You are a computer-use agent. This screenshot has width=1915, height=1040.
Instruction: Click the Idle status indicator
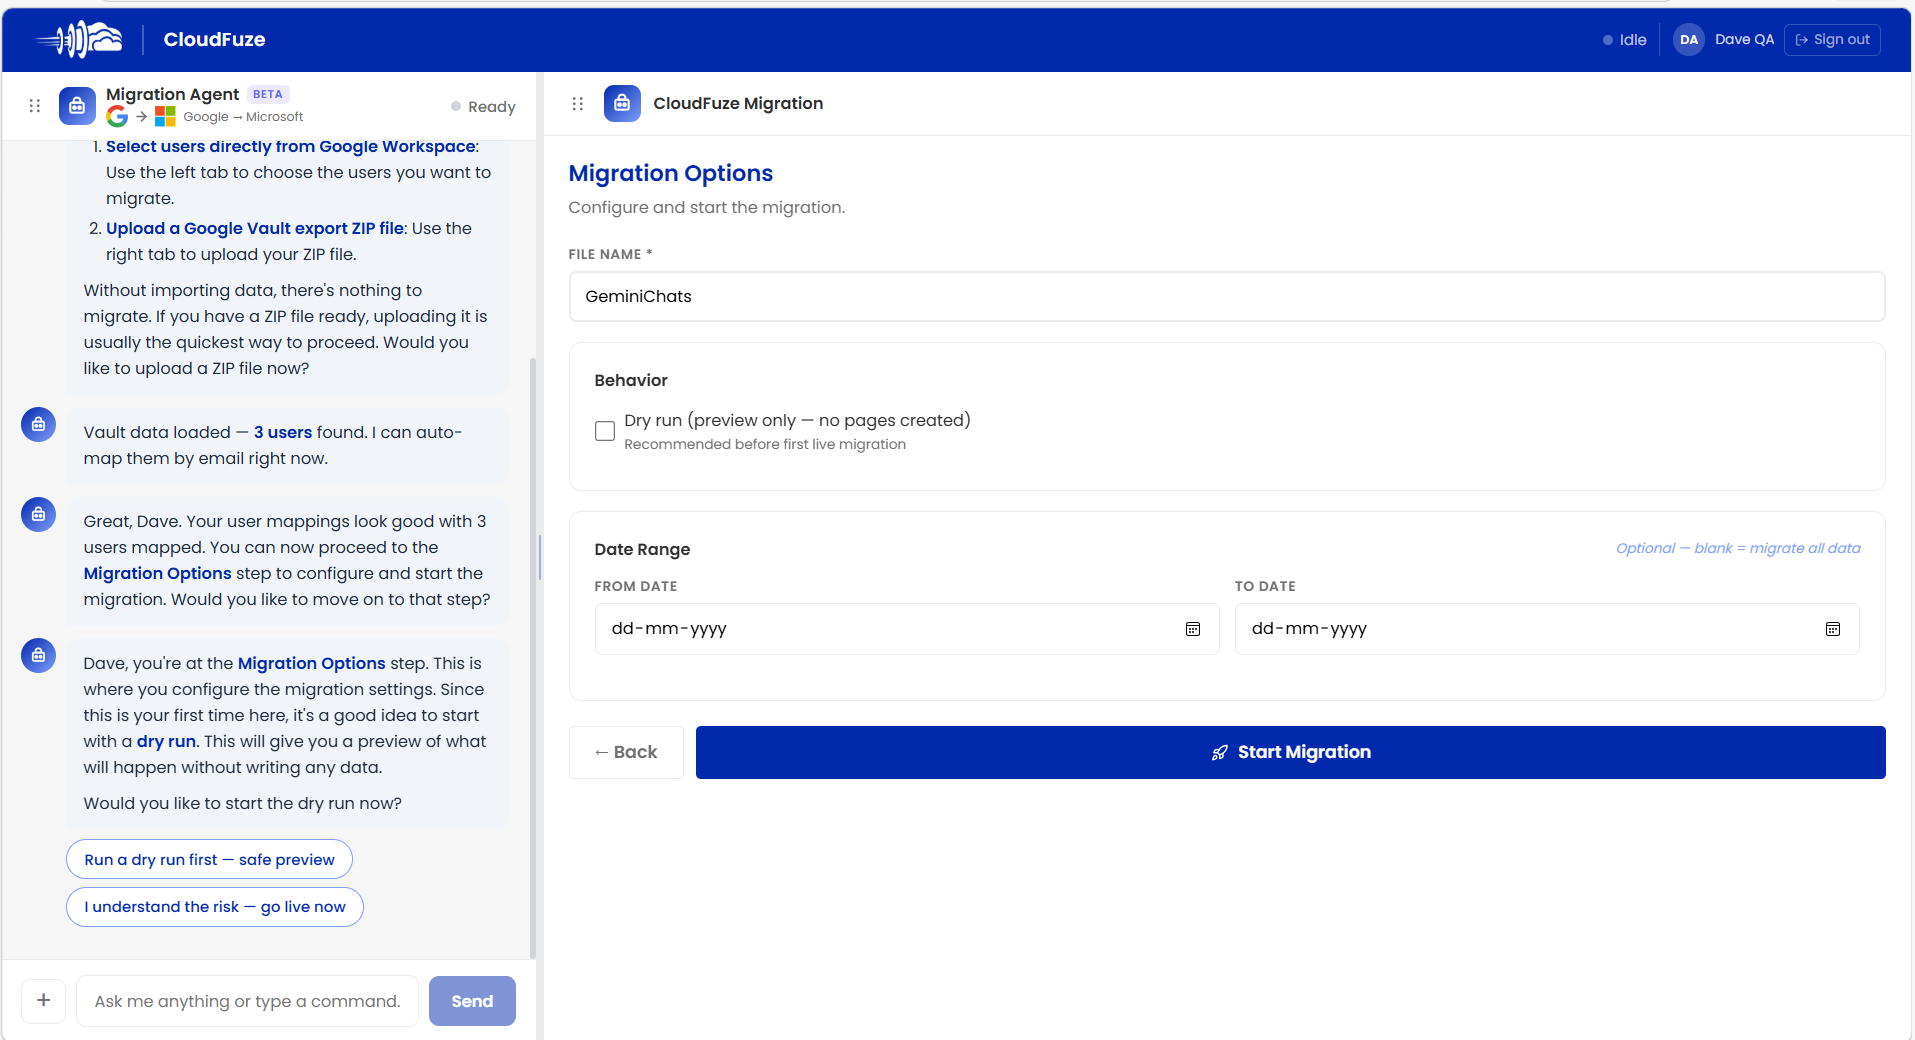[x=1625, y=40]
